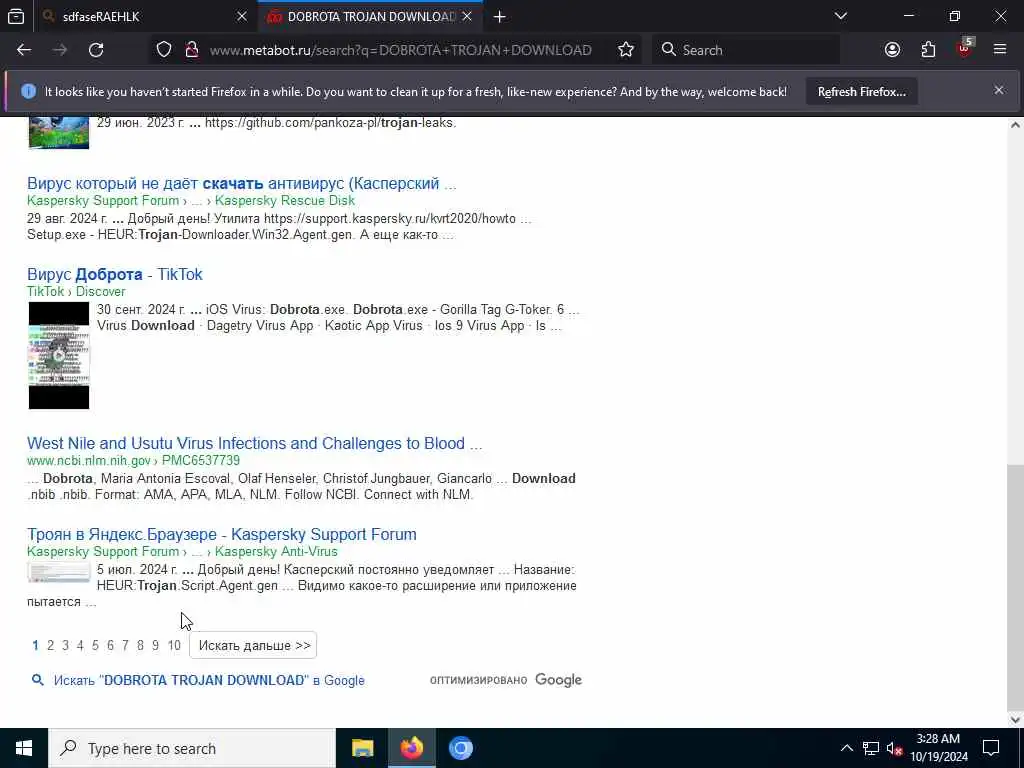Close the DOBROTA TROJAN DOWNLOAD tab
The height and width of the screenshot is (768, 1024).
(x=467, y=16)
